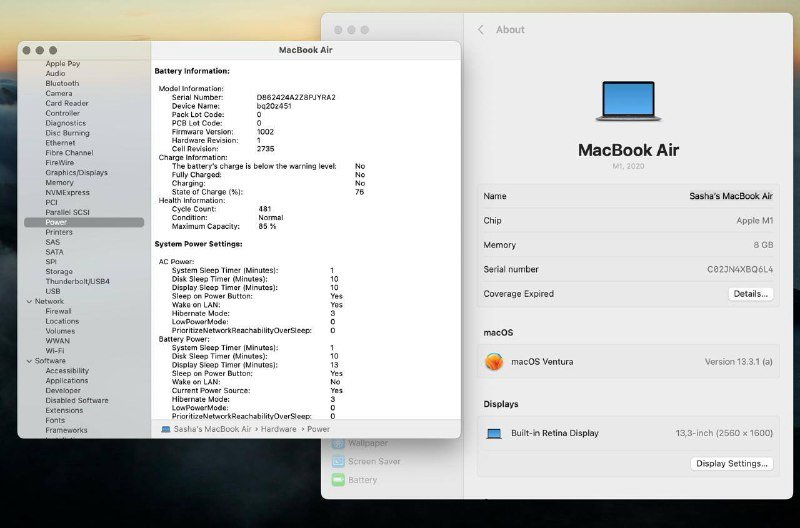
Task: Select Disc Burning in hardware list
Action: [x=67, y=133]
